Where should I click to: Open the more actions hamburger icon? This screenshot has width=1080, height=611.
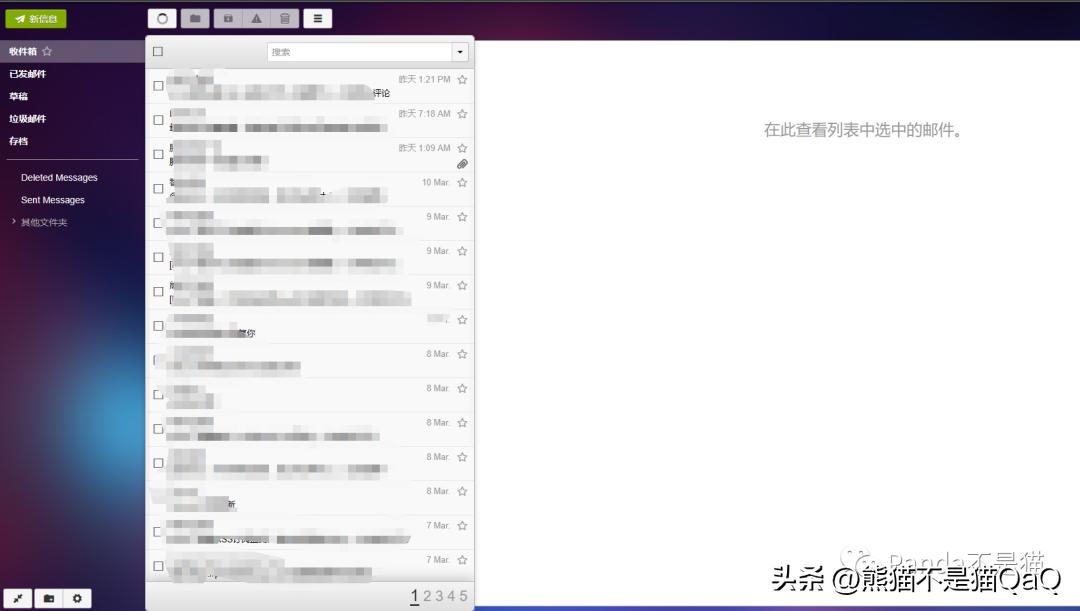(317, 18)
